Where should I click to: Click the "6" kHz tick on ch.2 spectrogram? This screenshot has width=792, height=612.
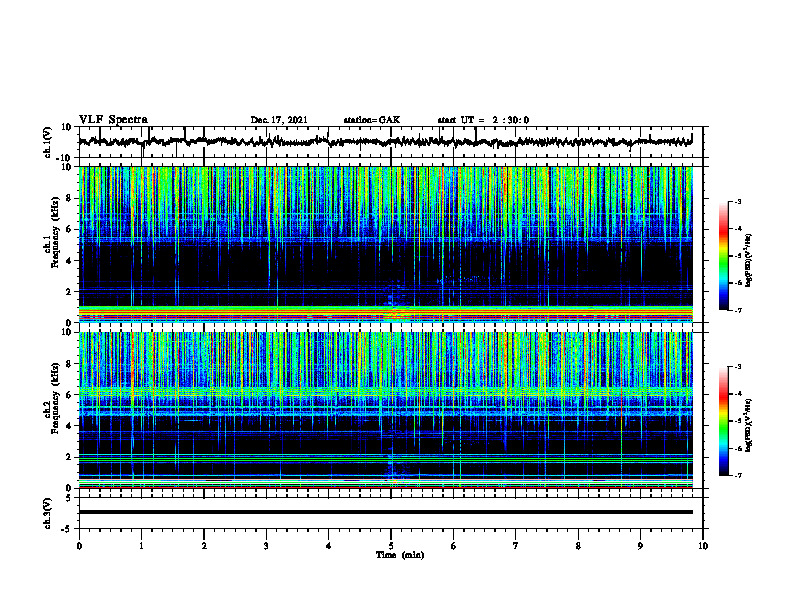[70, 395]
